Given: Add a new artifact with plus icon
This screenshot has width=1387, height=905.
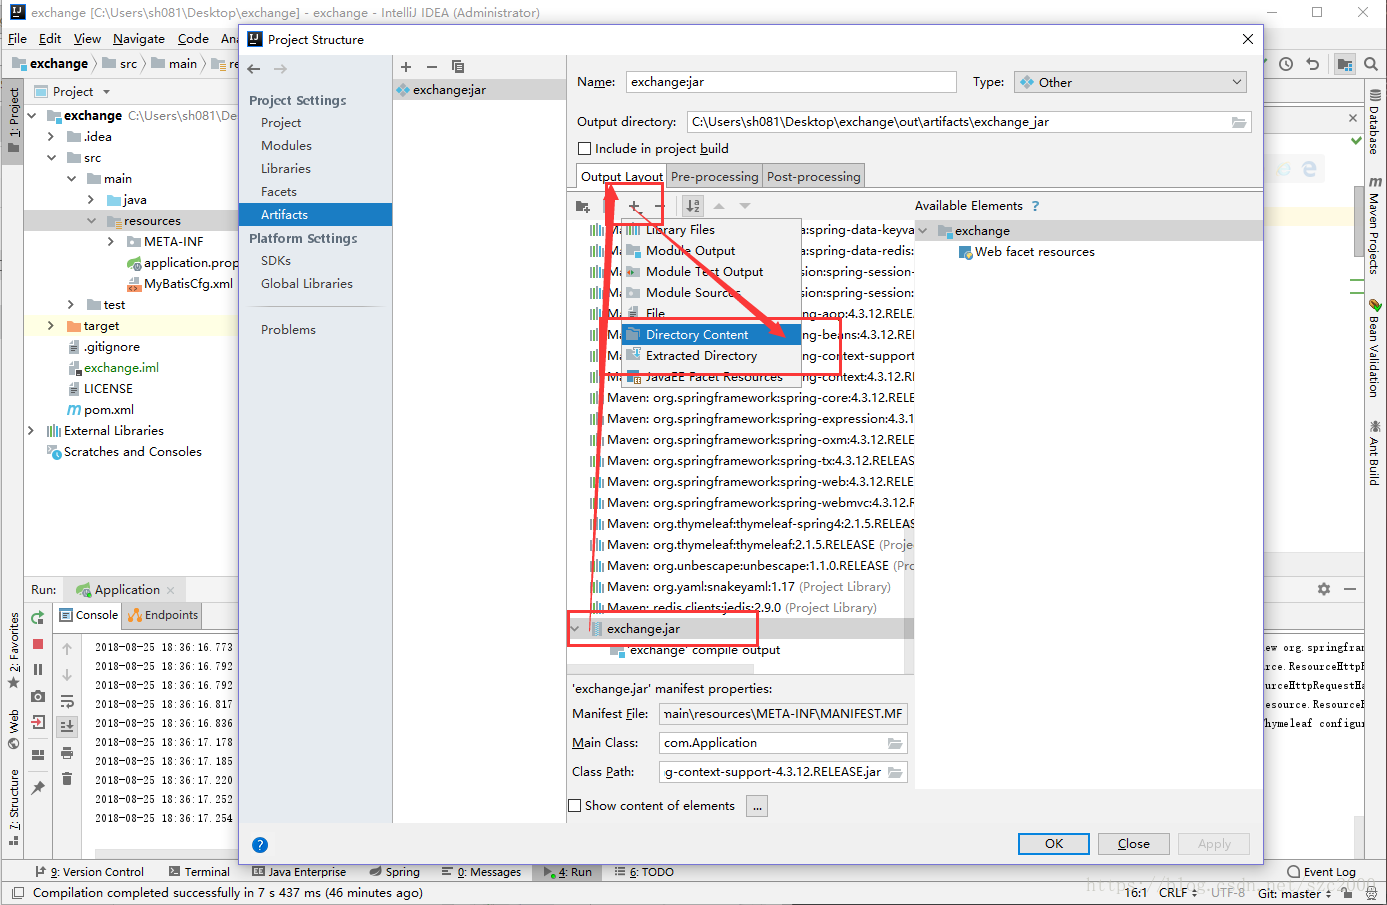Looking at the screenshot, I should click(406, 67).
